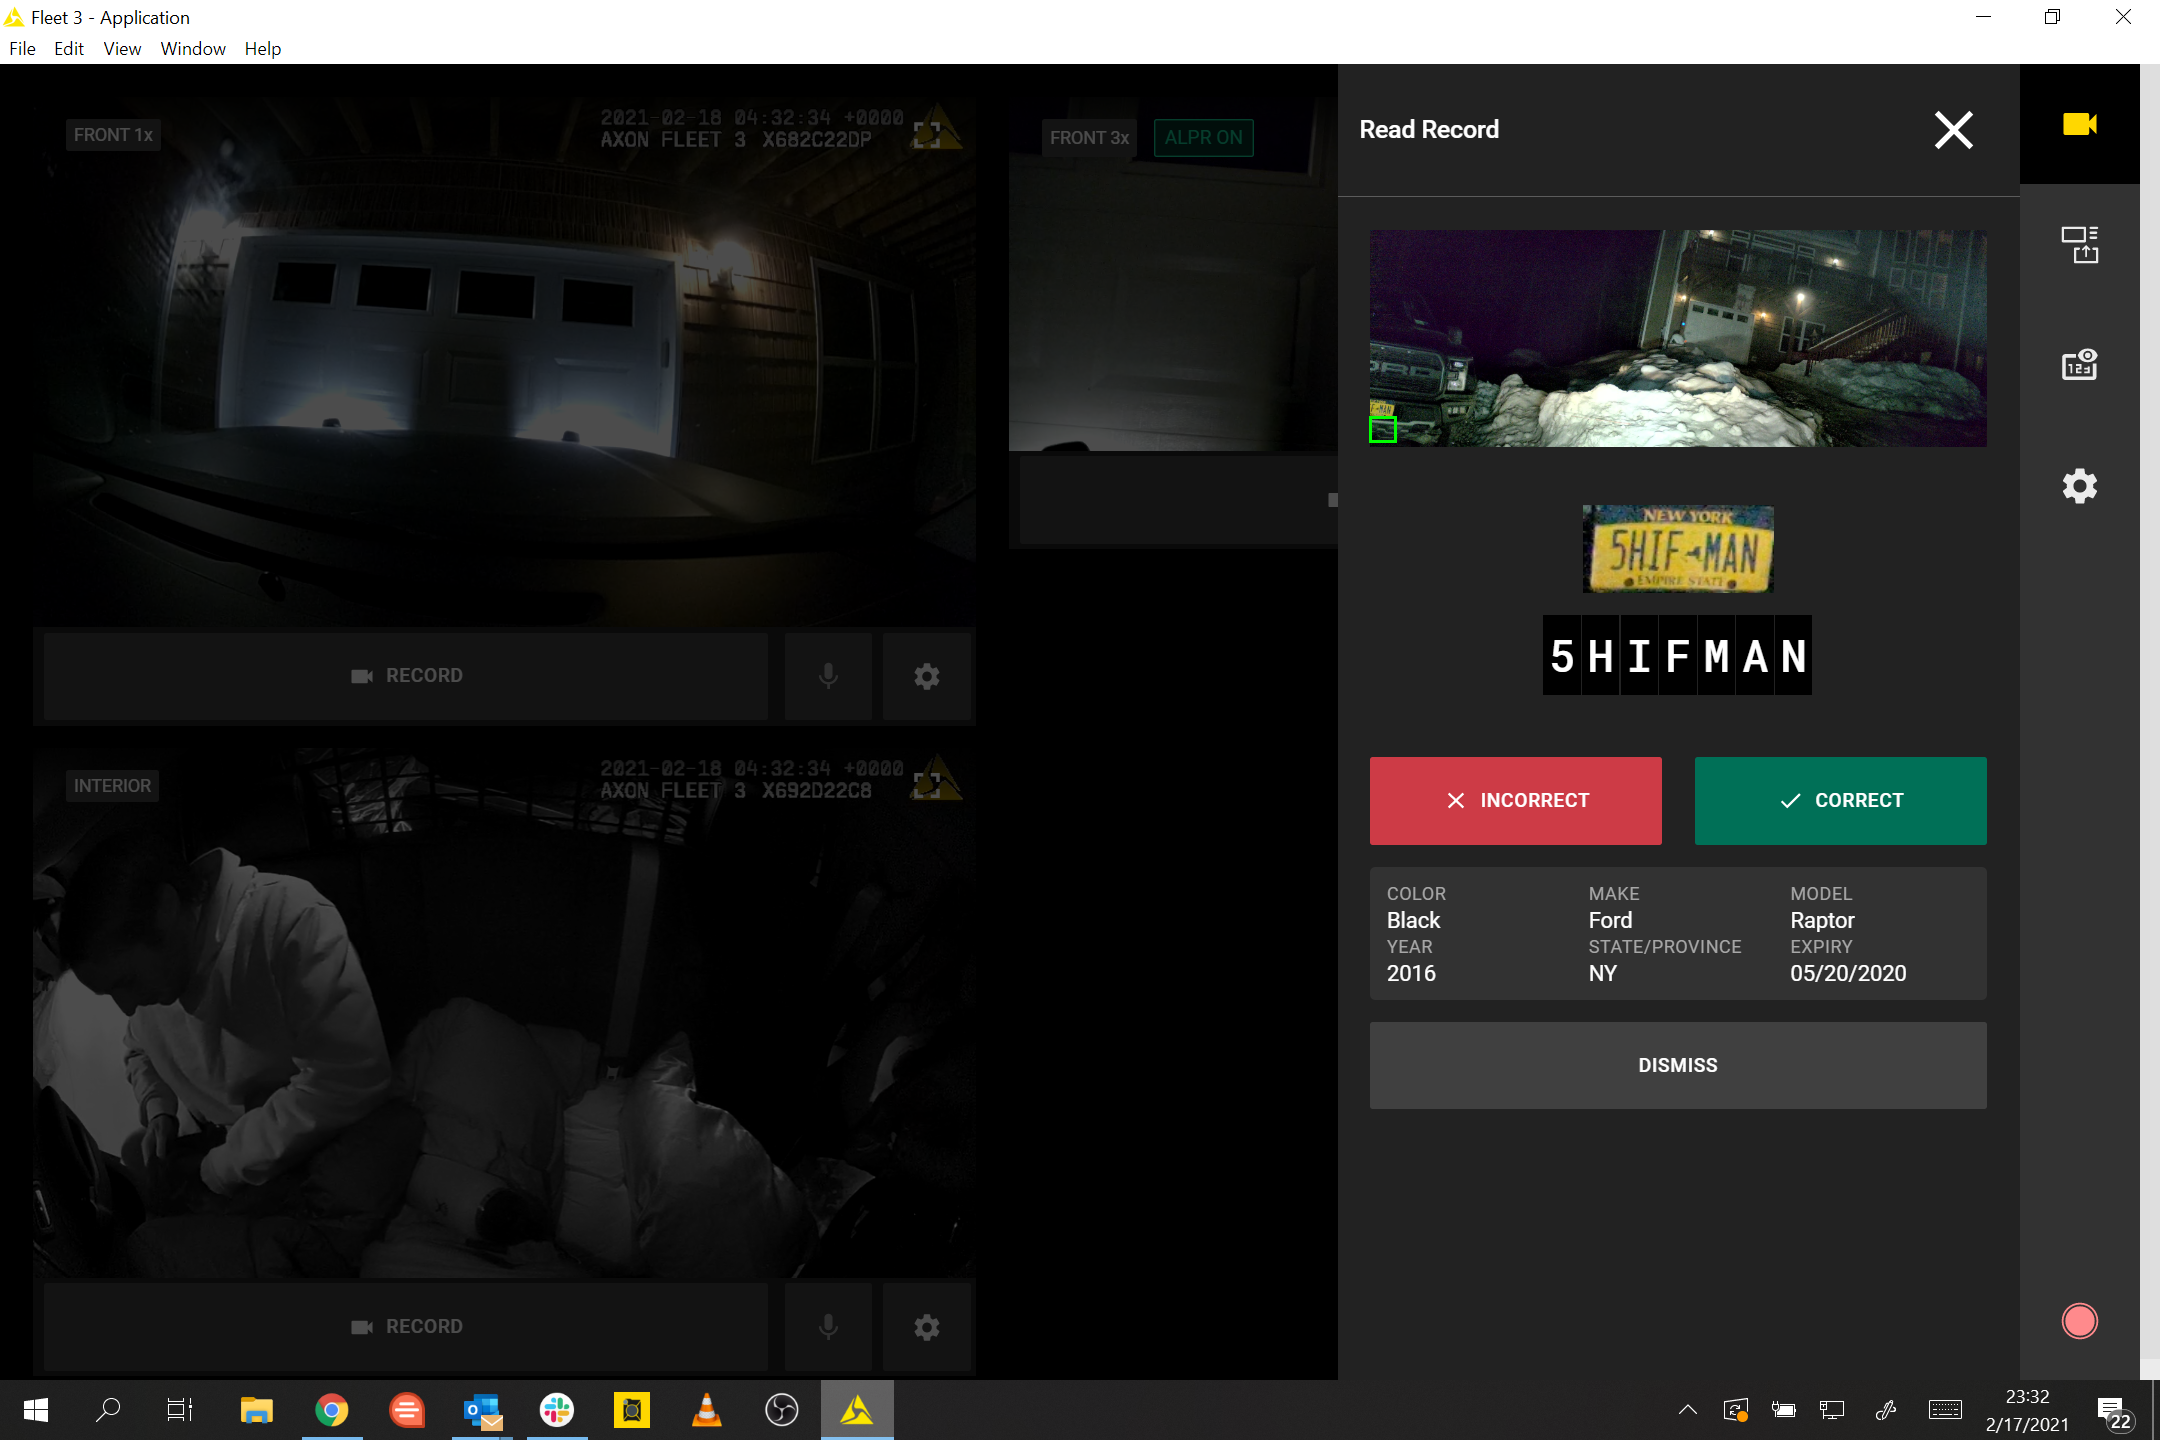The image size is (2160, 1440).
Task: Open sidebar settings gear
Action: pyautogui.click(x=2079, y=486)
